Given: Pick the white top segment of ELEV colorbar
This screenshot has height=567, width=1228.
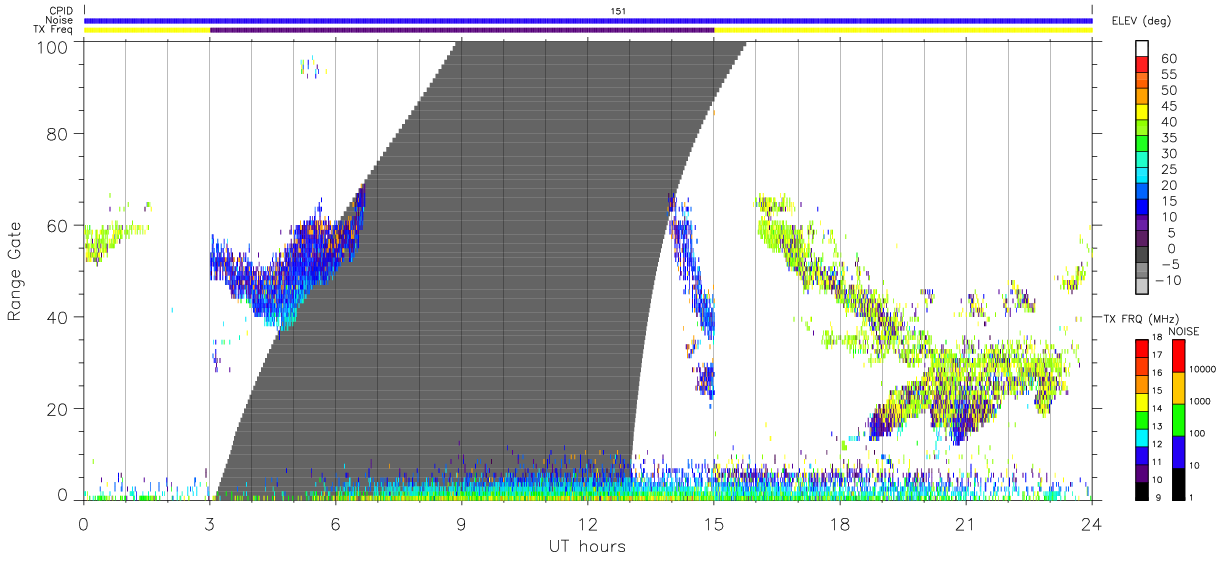Looking at the screenshot, I should [x=1143, y=49].
